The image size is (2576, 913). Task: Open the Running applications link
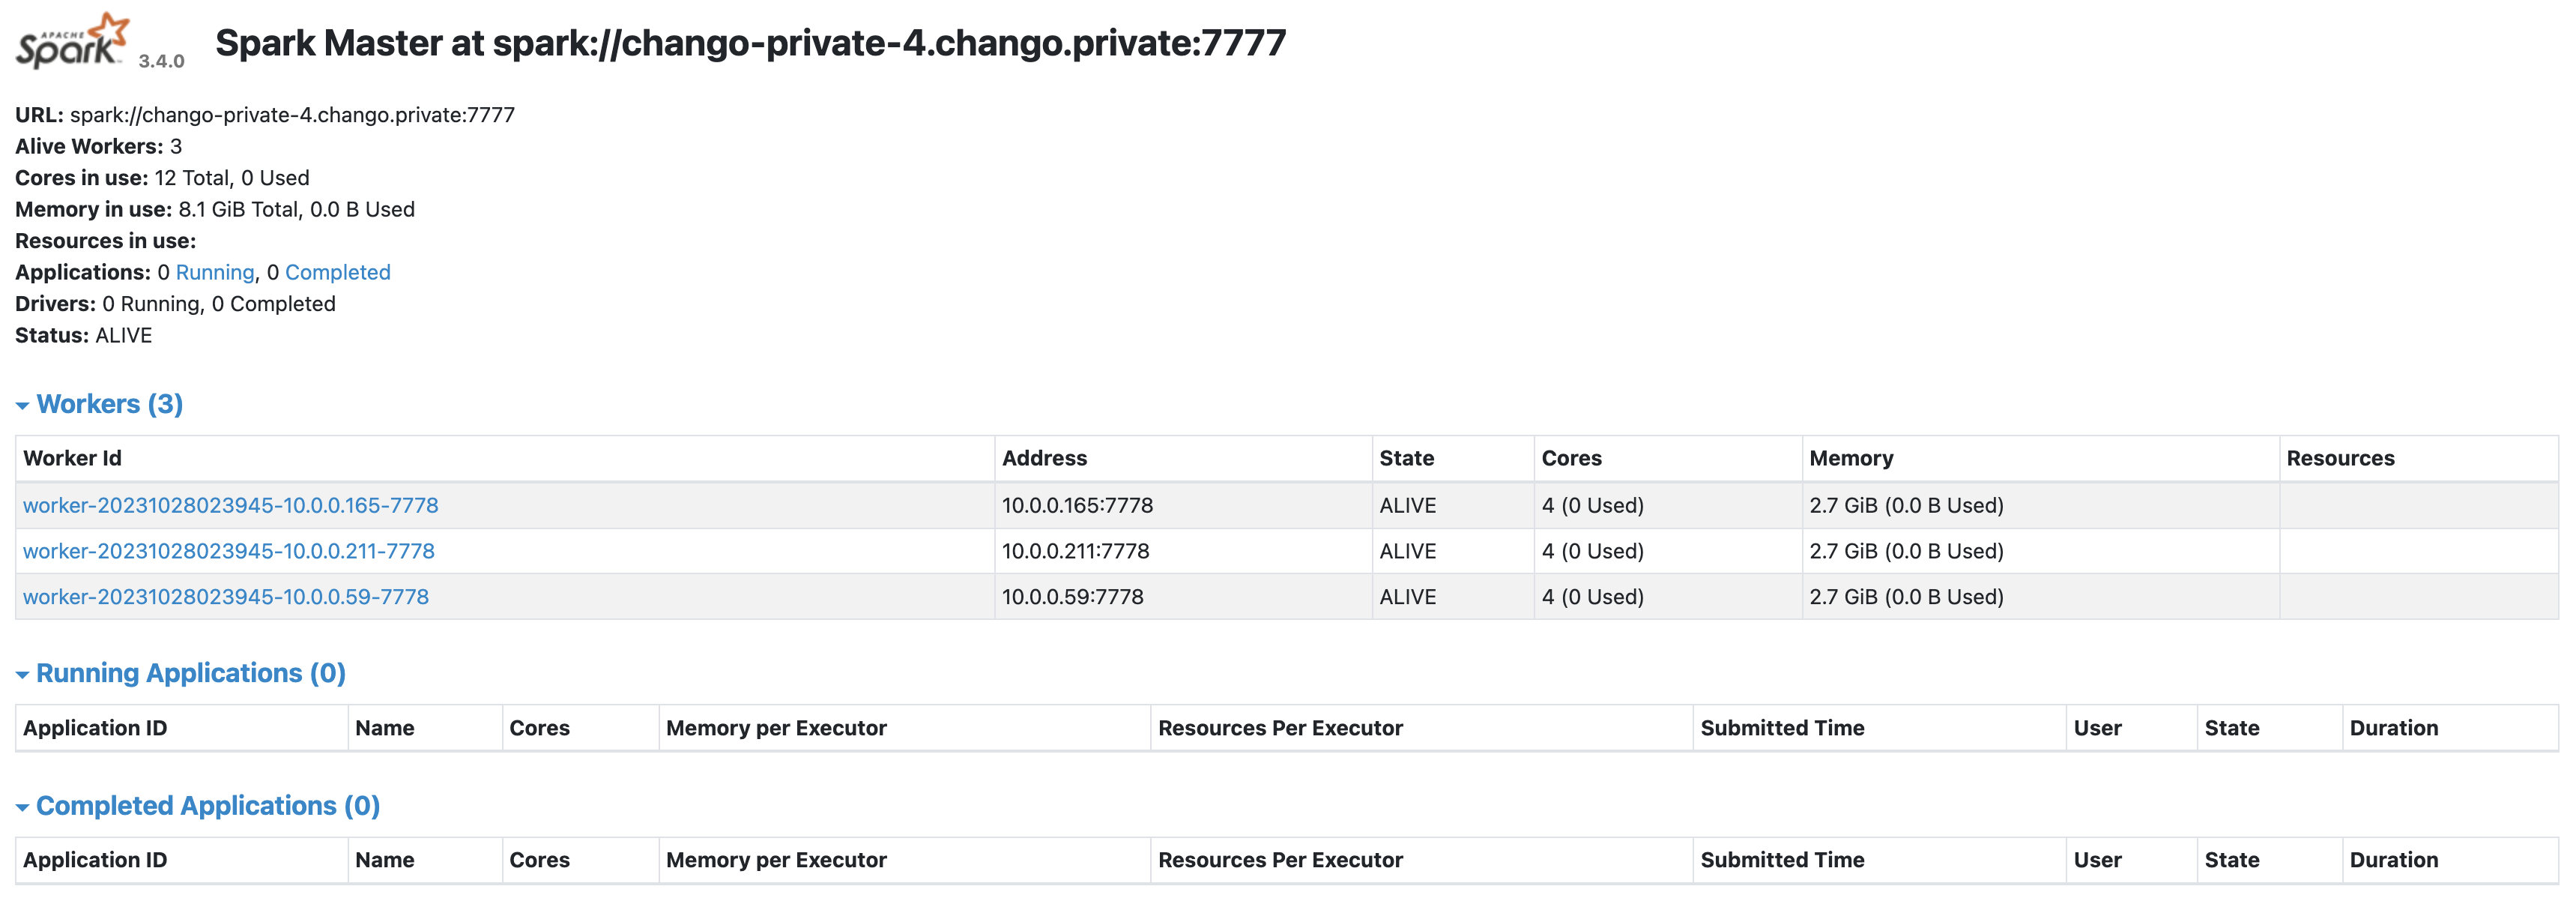pyautogui.click(x=215, y=272)
